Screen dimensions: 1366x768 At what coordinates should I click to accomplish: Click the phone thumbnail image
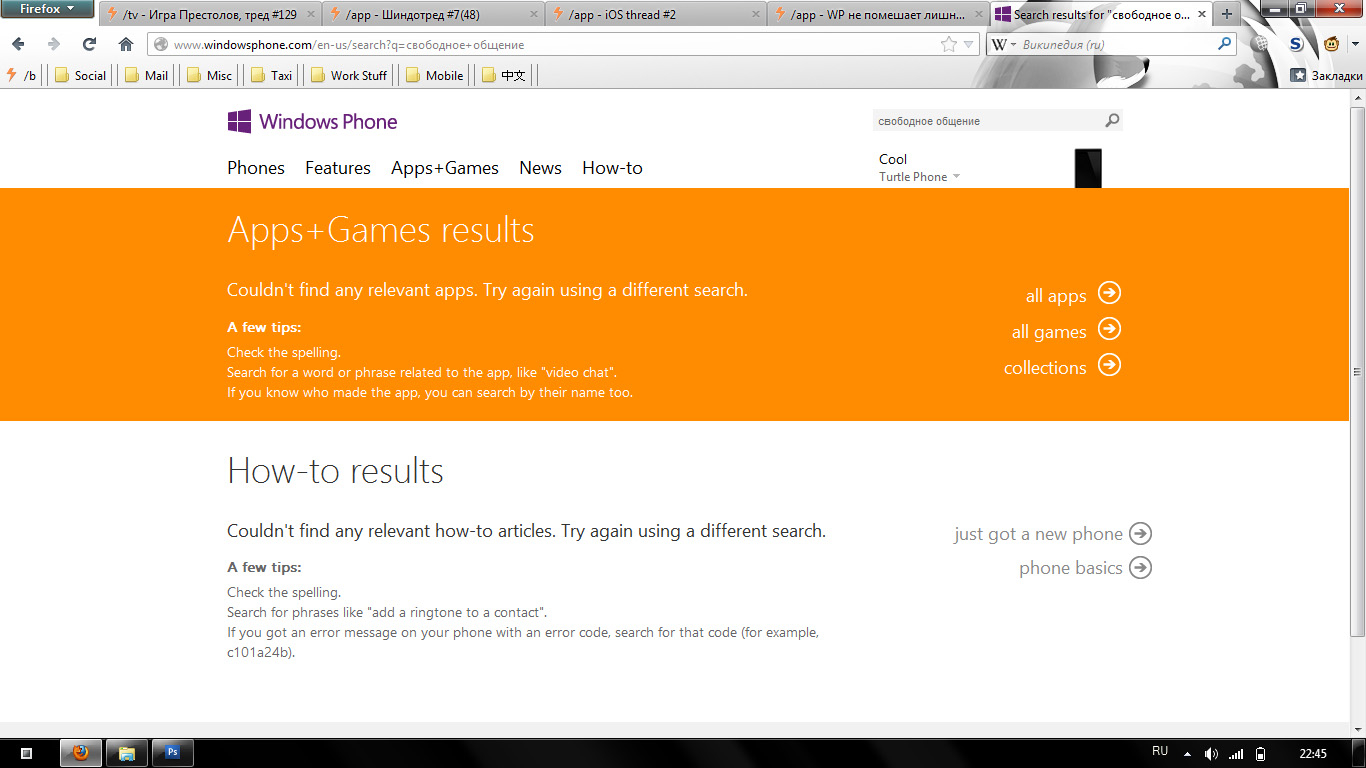coord(1088,168)
